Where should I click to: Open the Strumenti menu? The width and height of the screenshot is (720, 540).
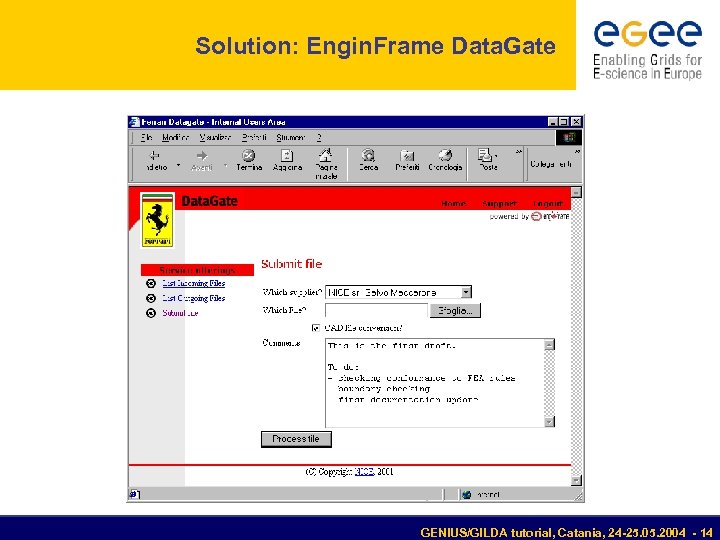coord(291,137)
